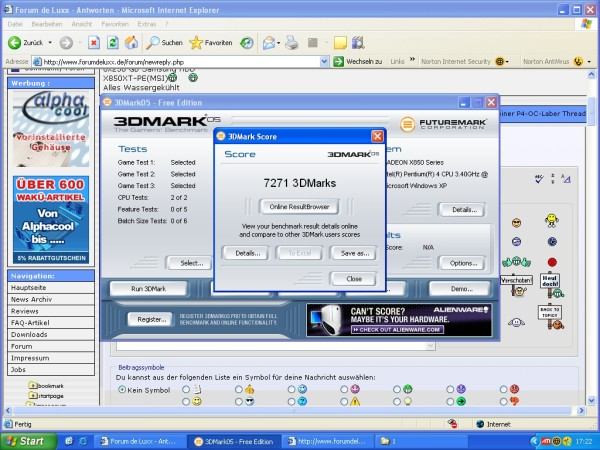The width and height of the screenshot is (600, 450).
Task: Open the Favoriten star tool
Action: tap(211, 42)
